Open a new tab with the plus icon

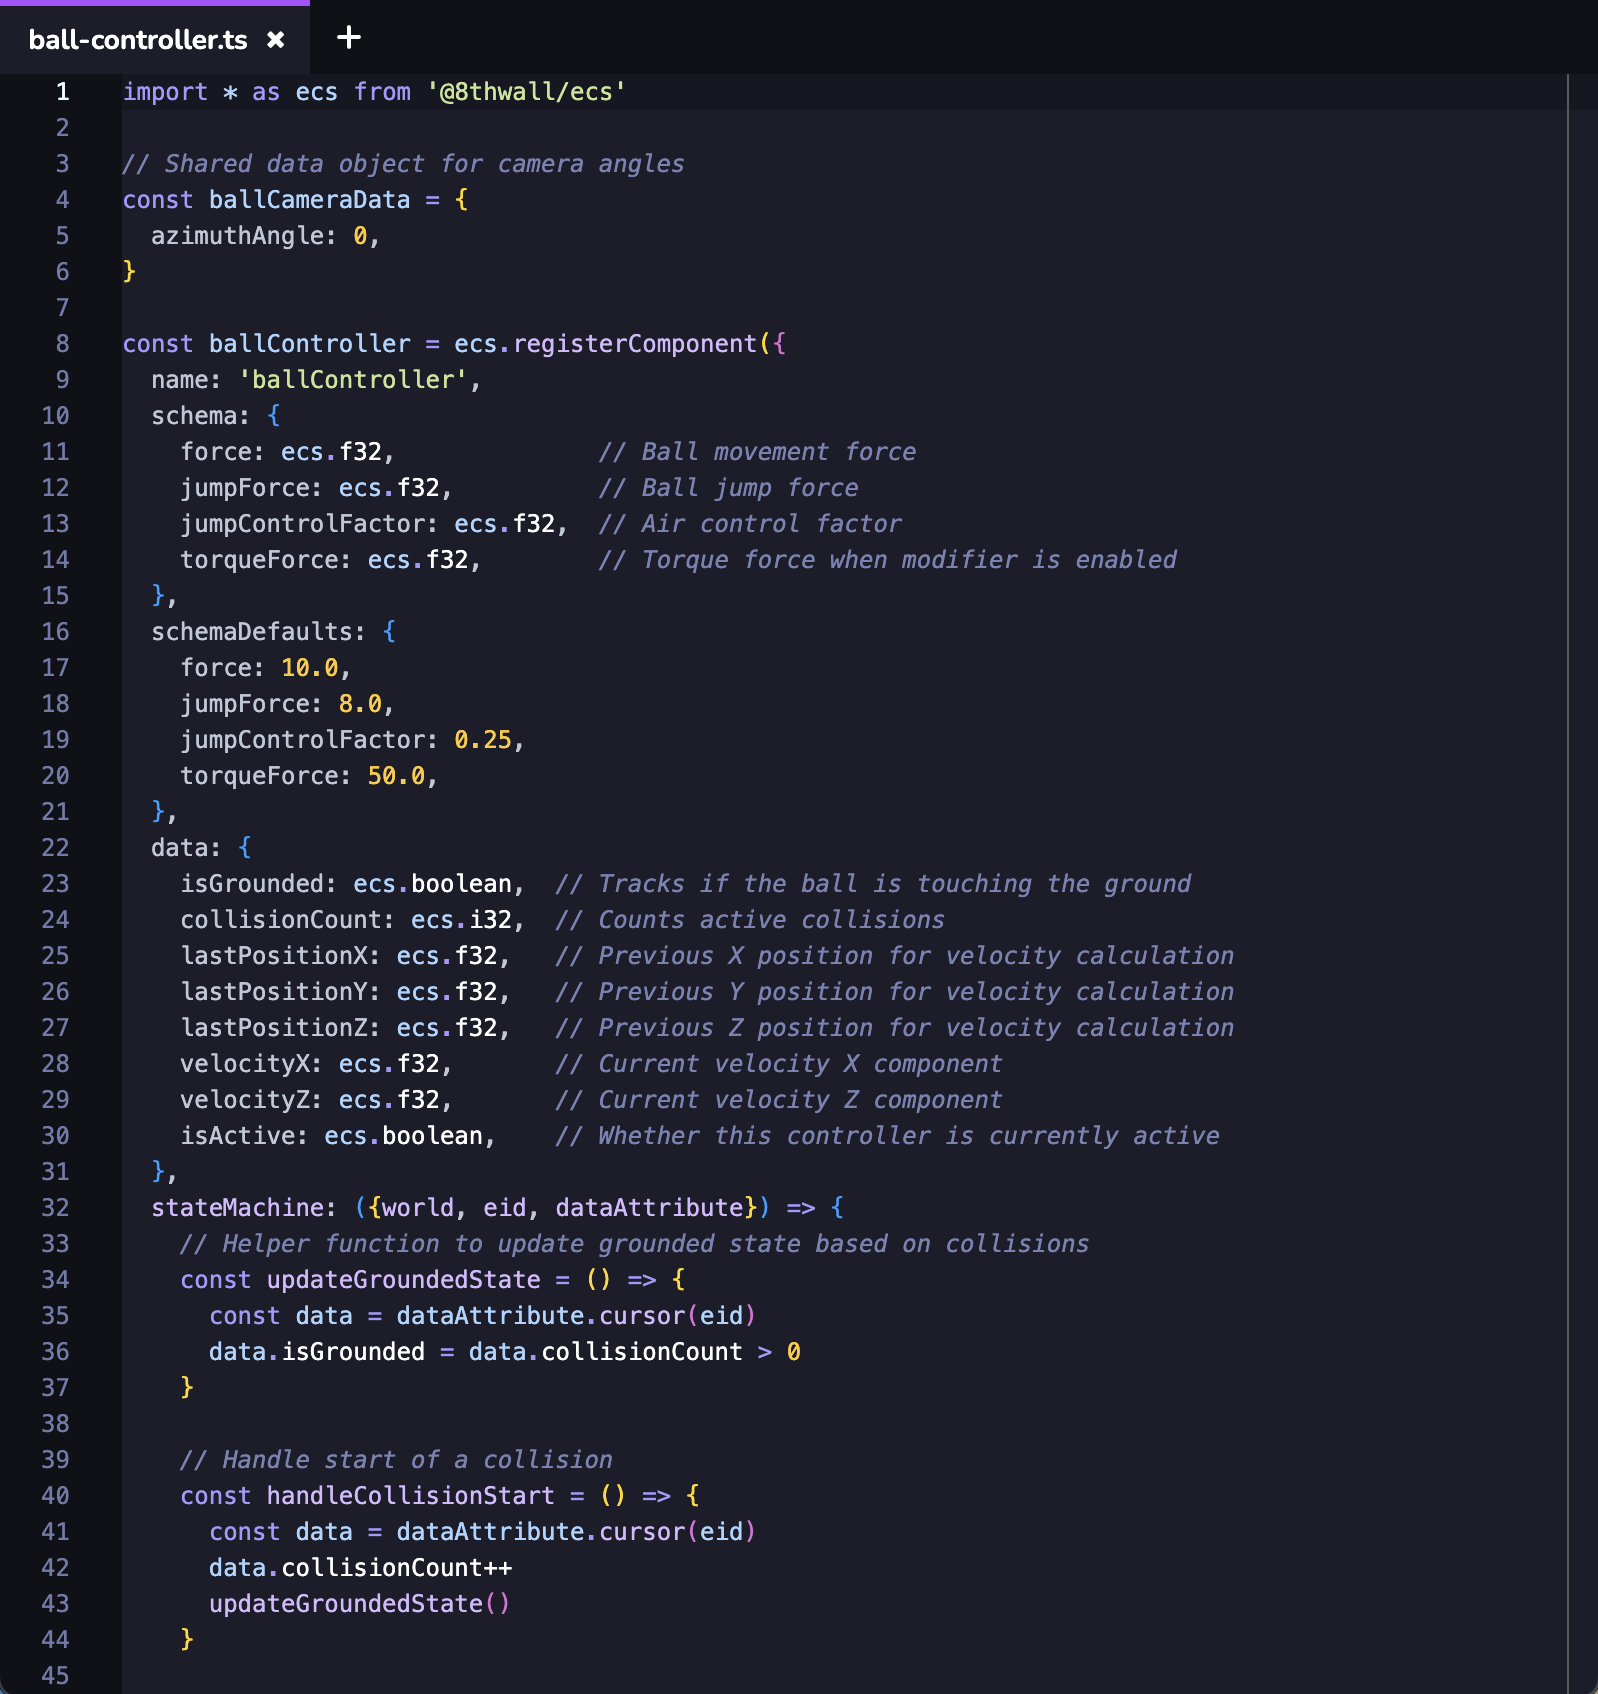point(348,38)
